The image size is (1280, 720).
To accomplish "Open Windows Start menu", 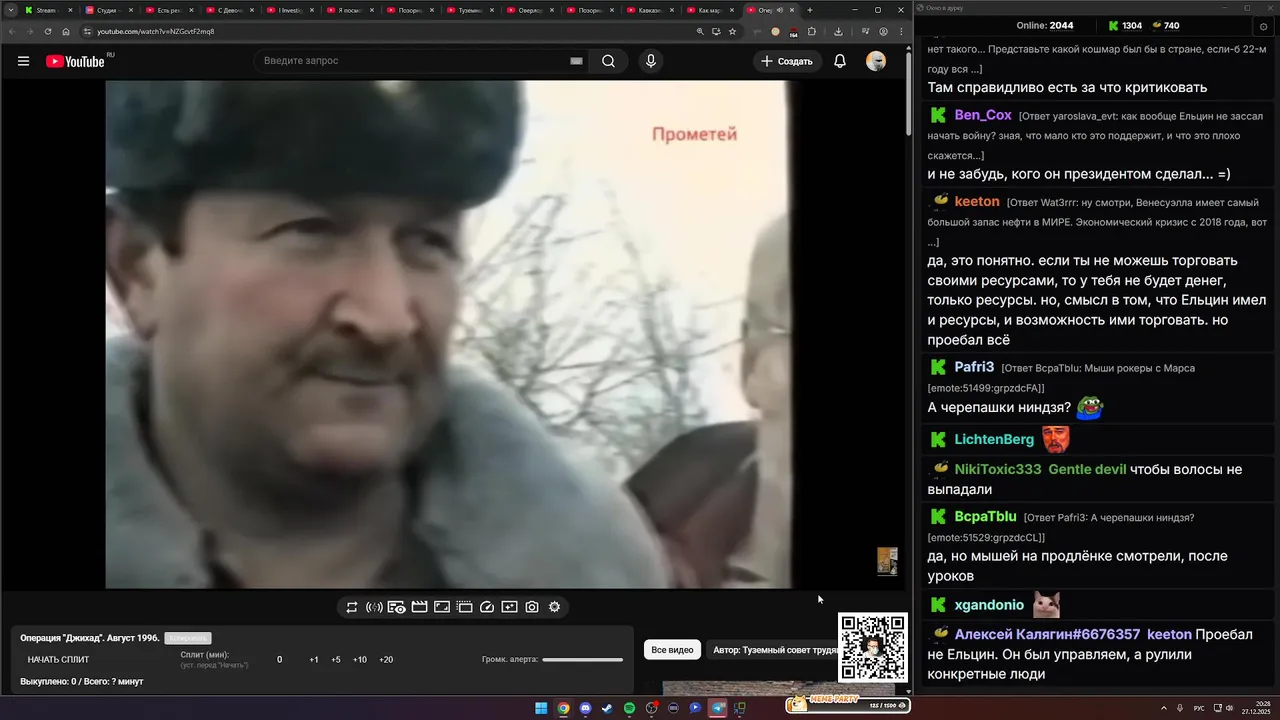I will click(541, 708).
